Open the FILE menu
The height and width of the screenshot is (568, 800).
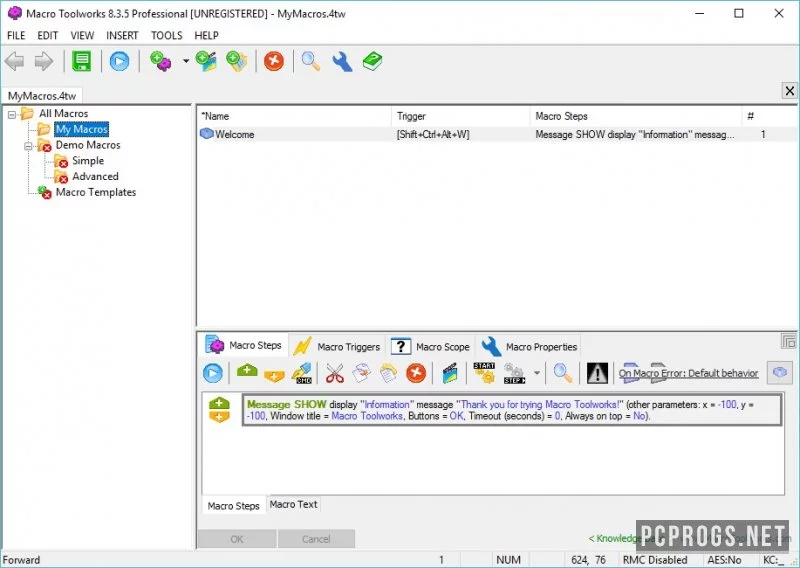pos(16,35)
